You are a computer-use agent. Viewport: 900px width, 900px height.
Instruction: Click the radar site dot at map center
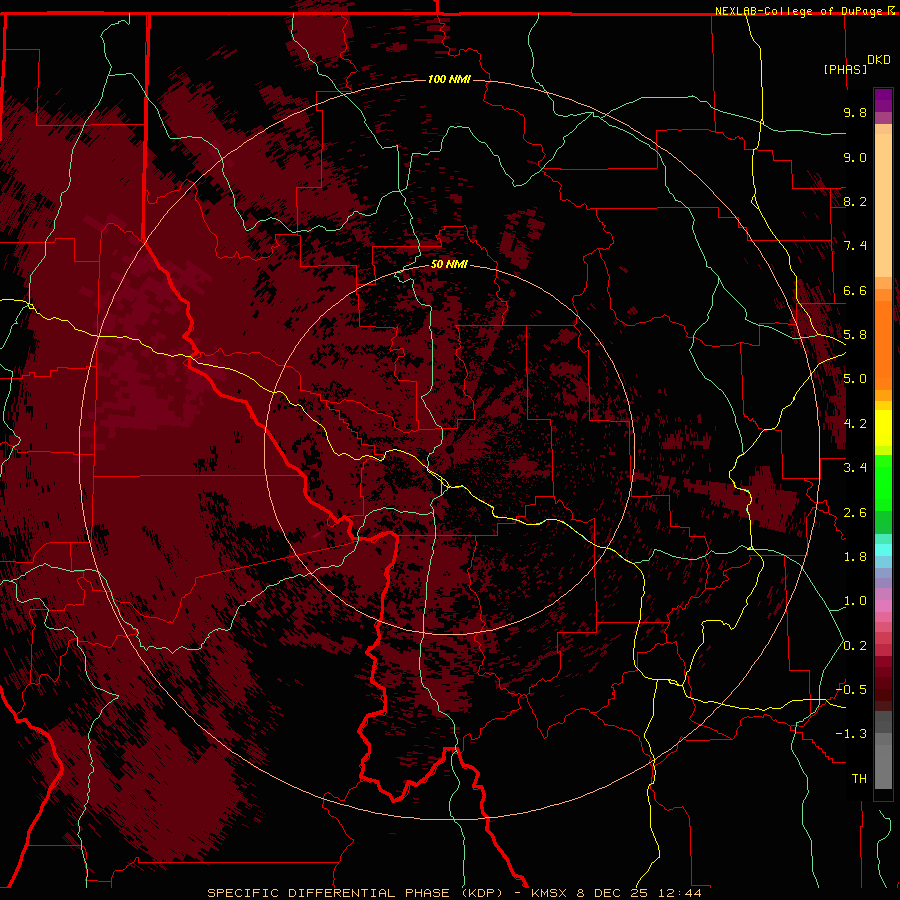(450, 450)
